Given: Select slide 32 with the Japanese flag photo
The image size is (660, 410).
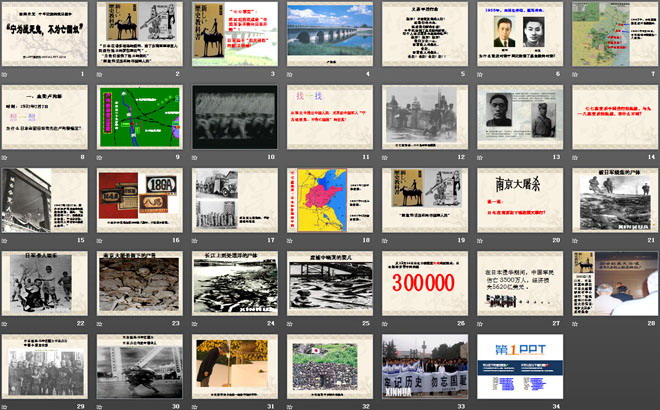Looking at the screenshot, I should pyautogui.click(x=330, y=367).
